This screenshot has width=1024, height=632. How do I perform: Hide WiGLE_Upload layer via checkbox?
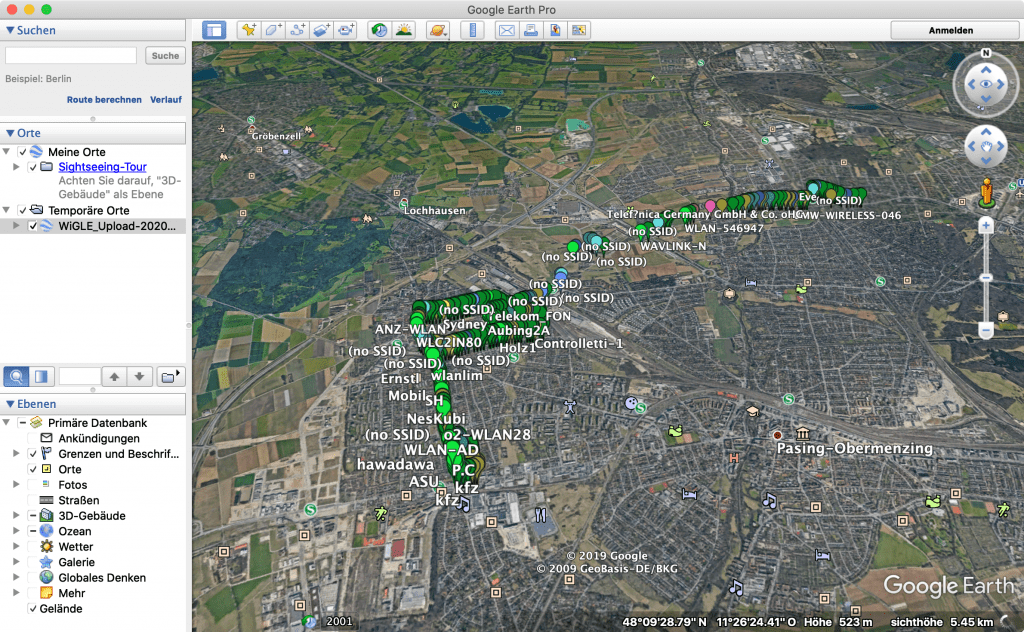pyautogui.click(x=33, y=226)
